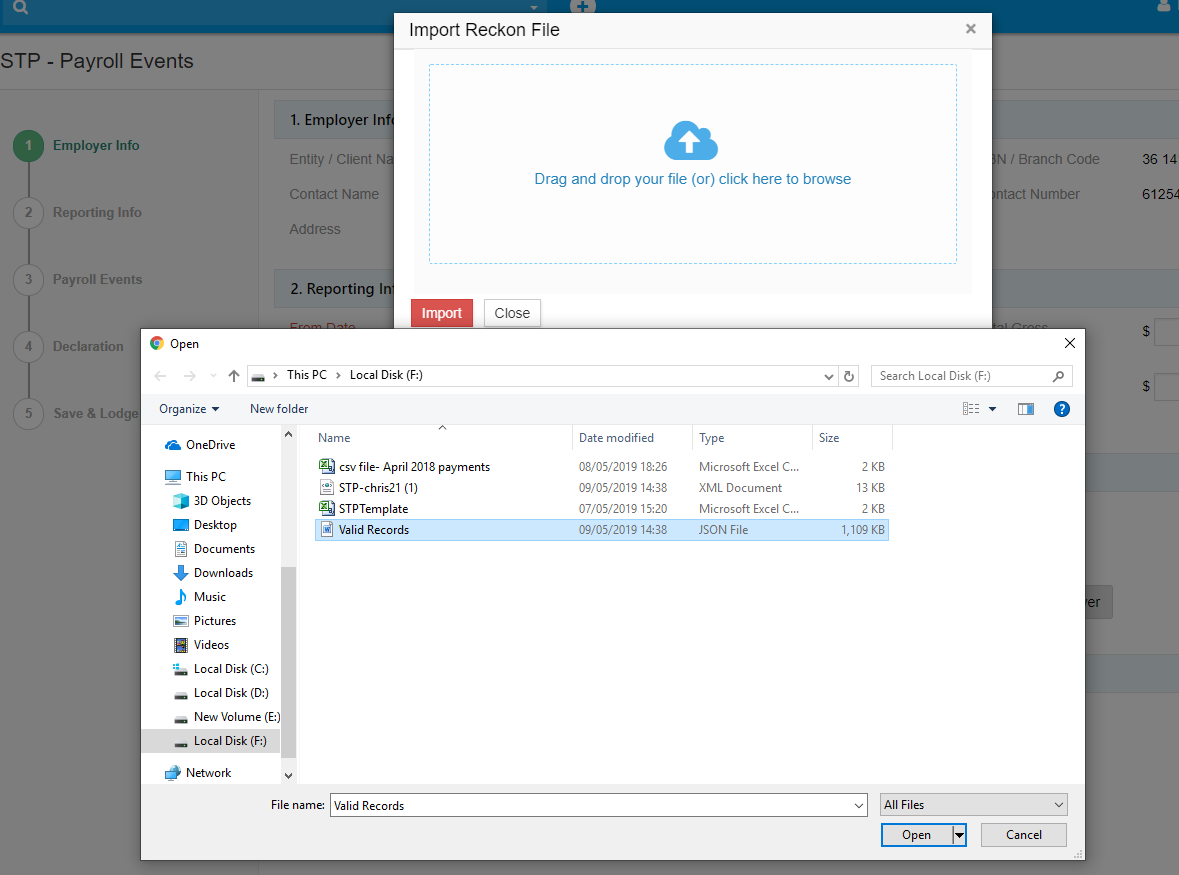This screenshot has width=1179, height=875.
Task: Open the Downloads folder in sidebar
Action: pyautogui.click(x=223, y=573)
